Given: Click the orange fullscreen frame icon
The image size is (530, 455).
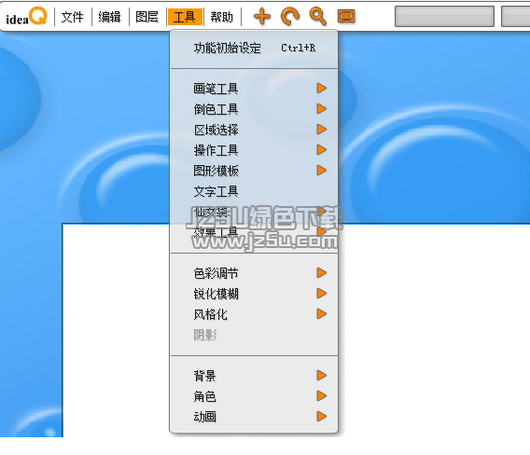Looking at the screenshot, I should pyautogui.click(x=346, y=16).
